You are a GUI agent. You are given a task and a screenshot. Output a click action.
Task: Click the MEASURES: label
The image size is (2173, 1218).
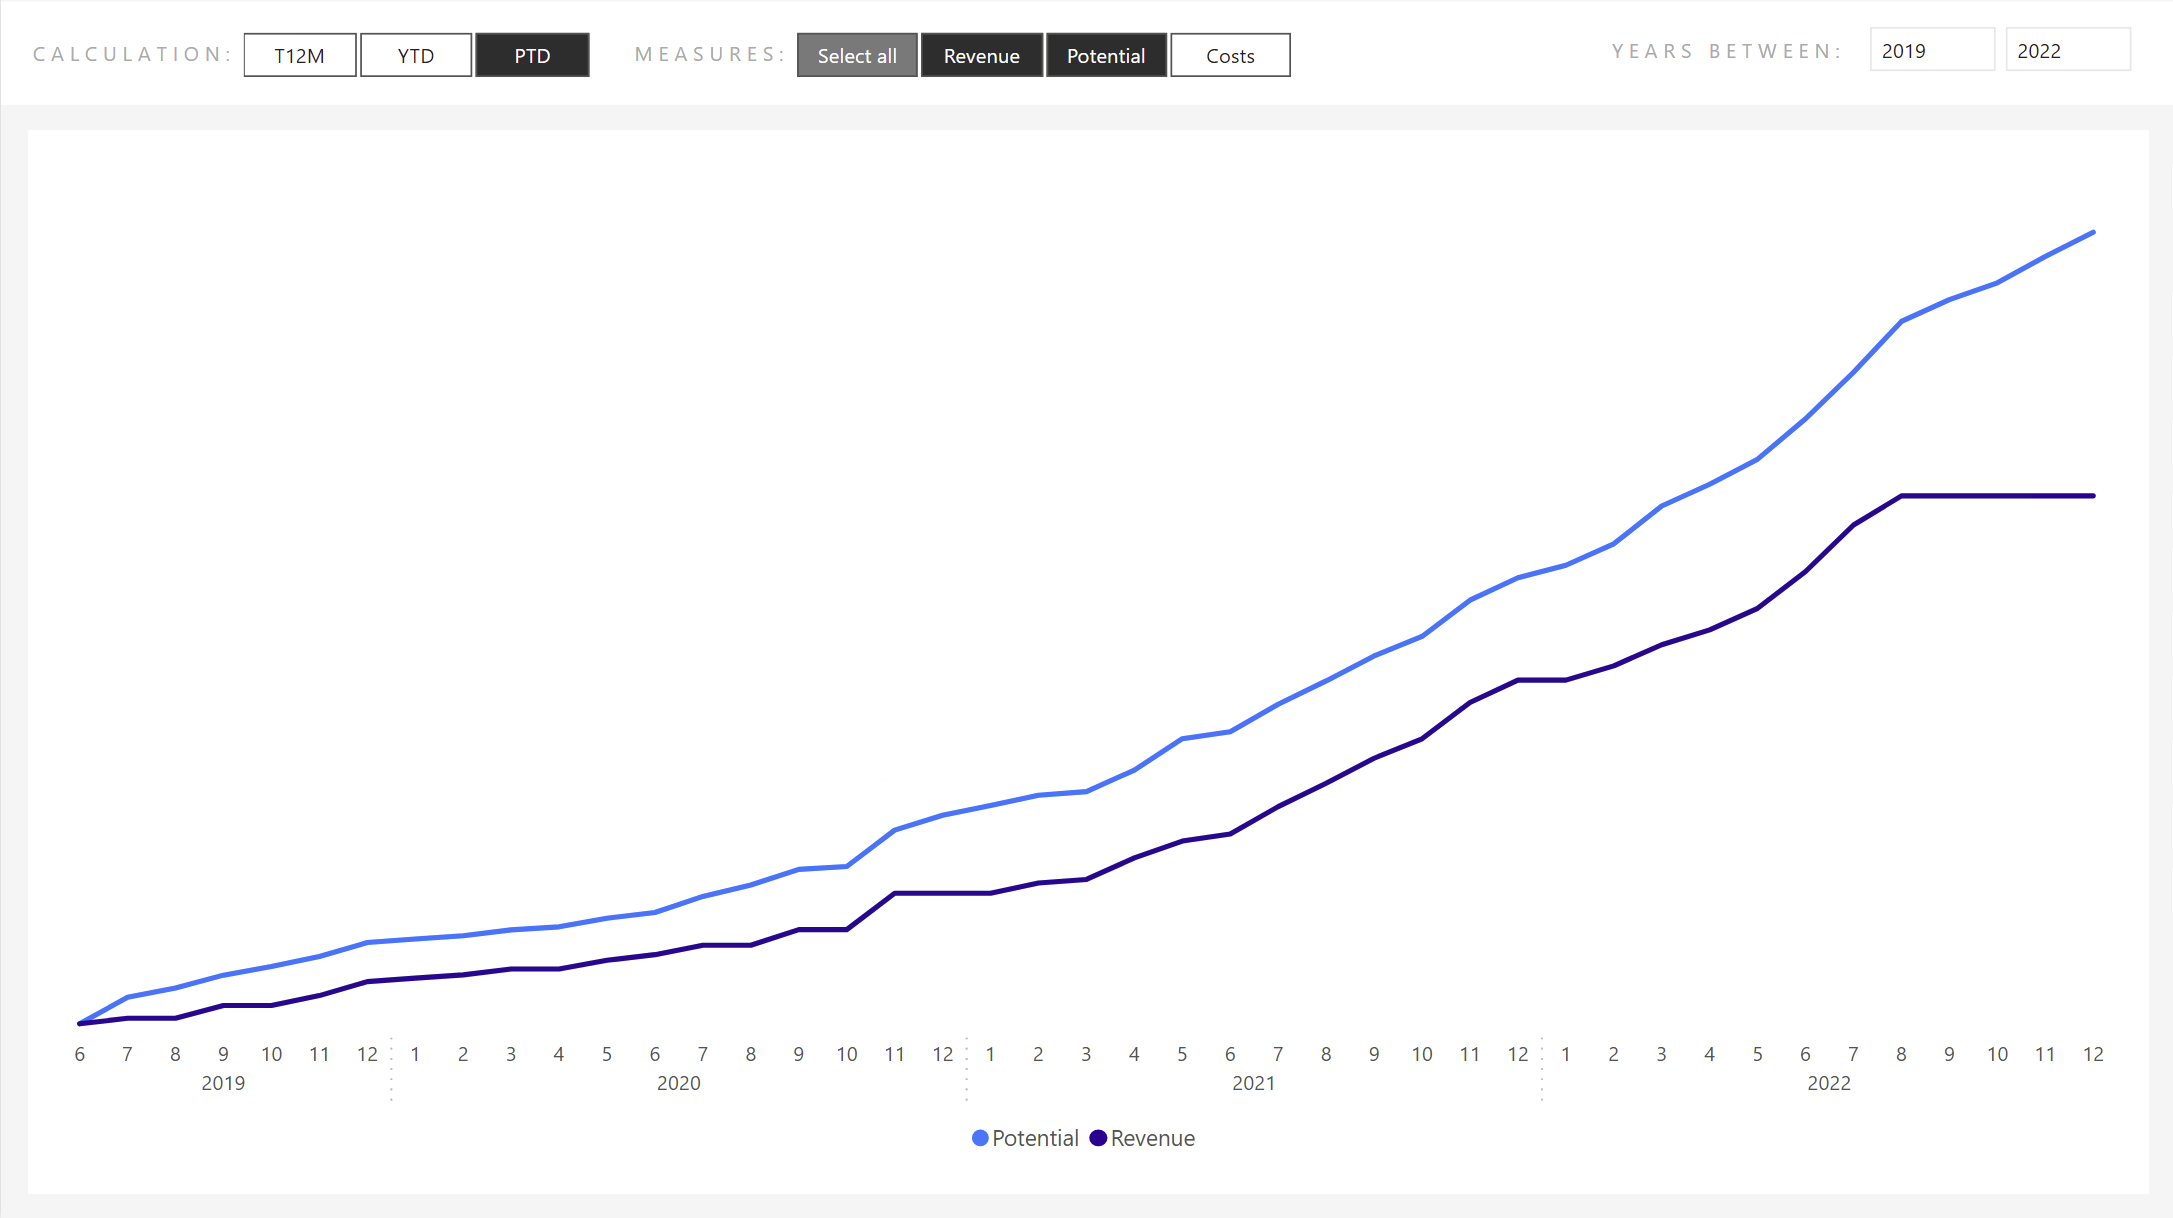click(x=710, y=54)
